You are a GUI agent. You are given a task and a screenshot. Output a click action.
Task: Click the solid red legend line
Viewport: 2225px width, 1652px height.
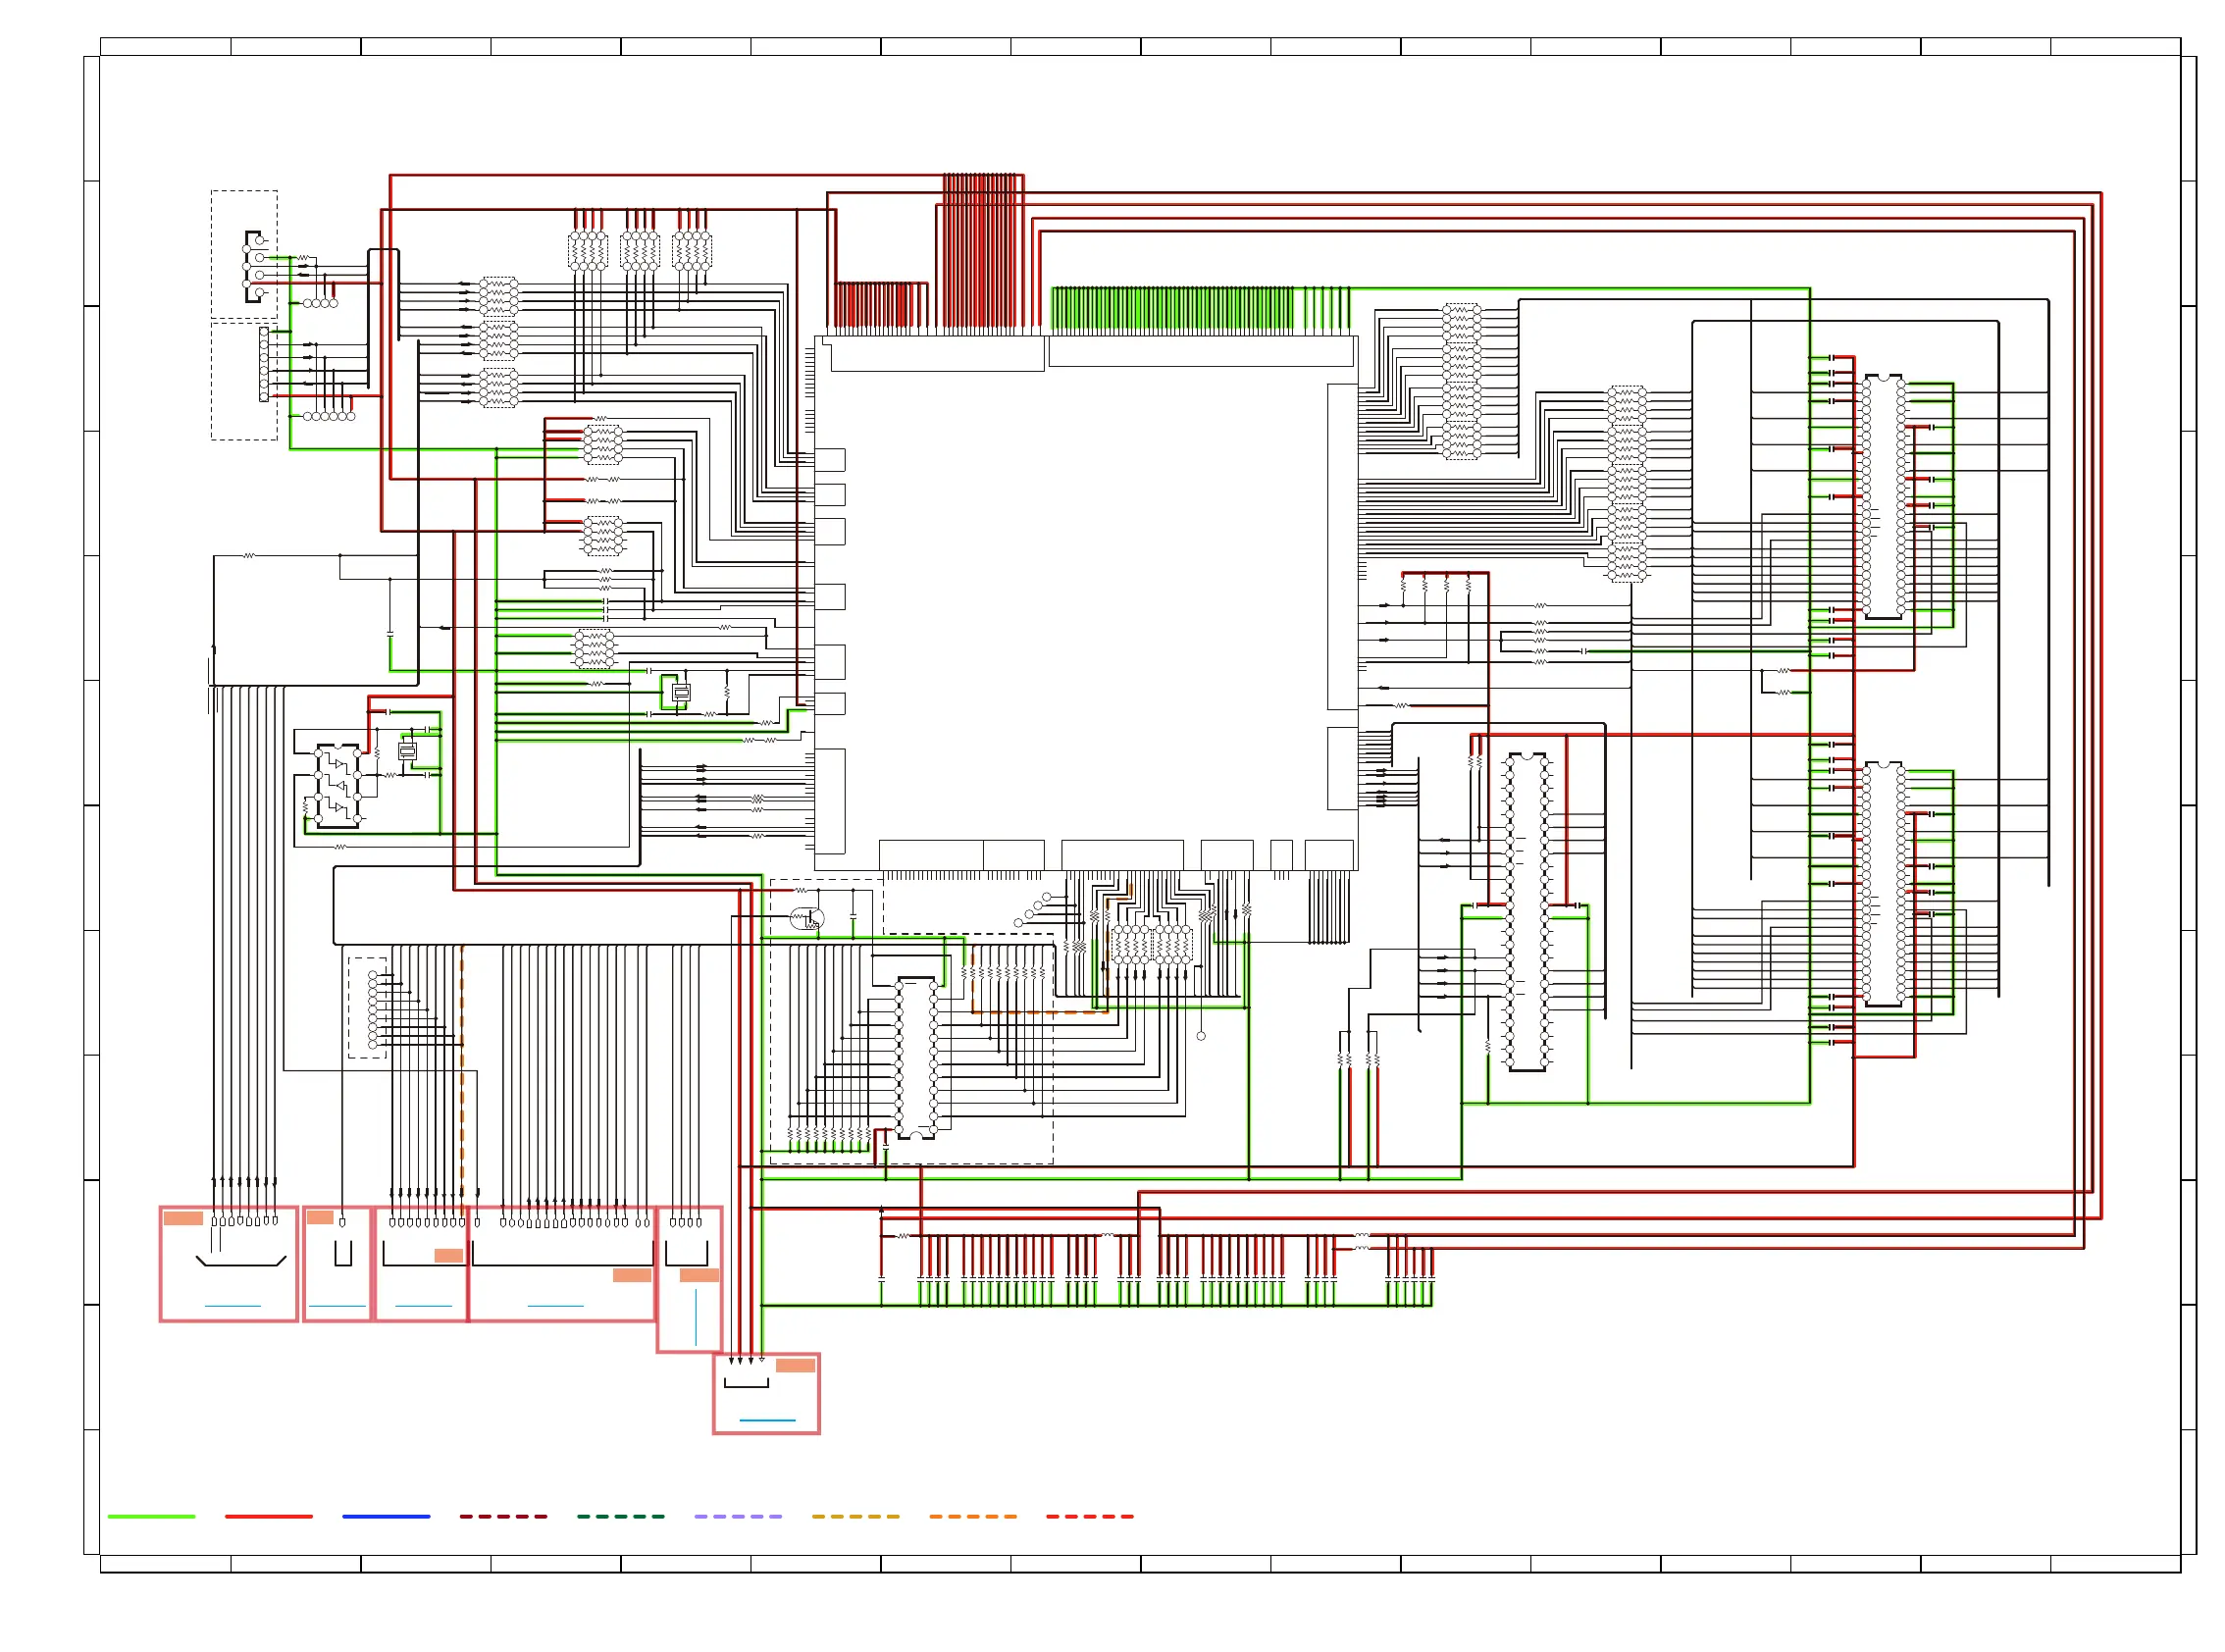click(x=269, y=1516)
